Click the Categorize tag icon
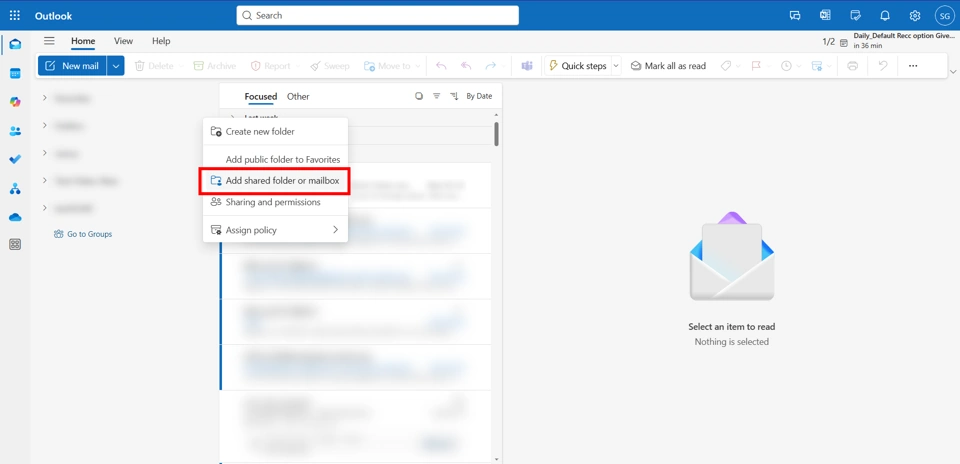Image resolution: width=960 pixels, height=464 pixels. 726,65
